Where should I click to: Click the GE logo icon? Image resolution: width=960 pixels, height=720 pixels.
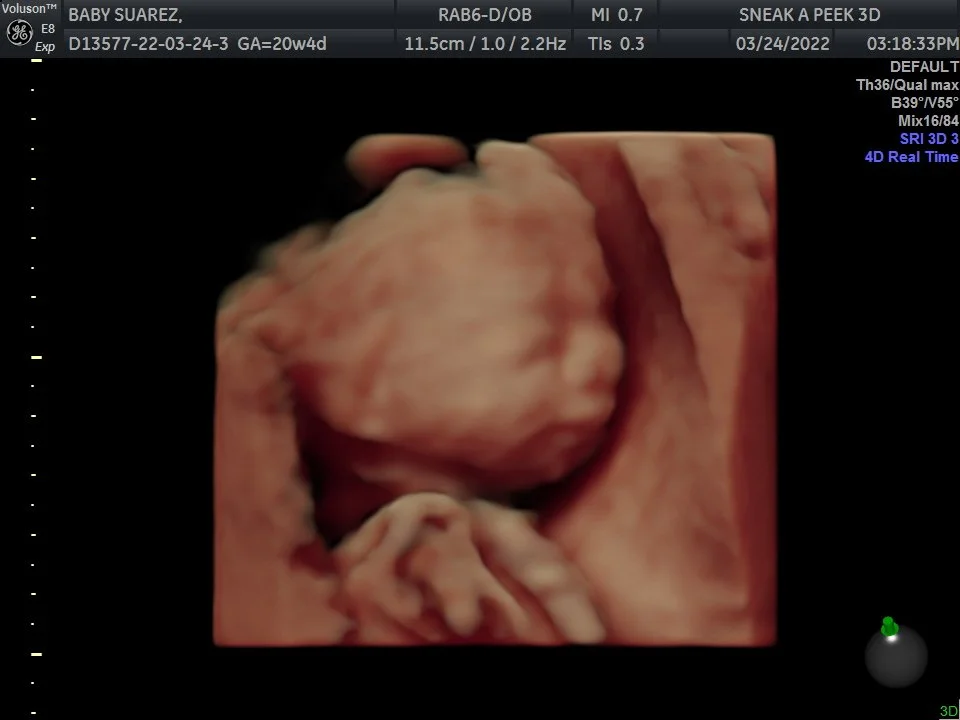click(19, 32)
